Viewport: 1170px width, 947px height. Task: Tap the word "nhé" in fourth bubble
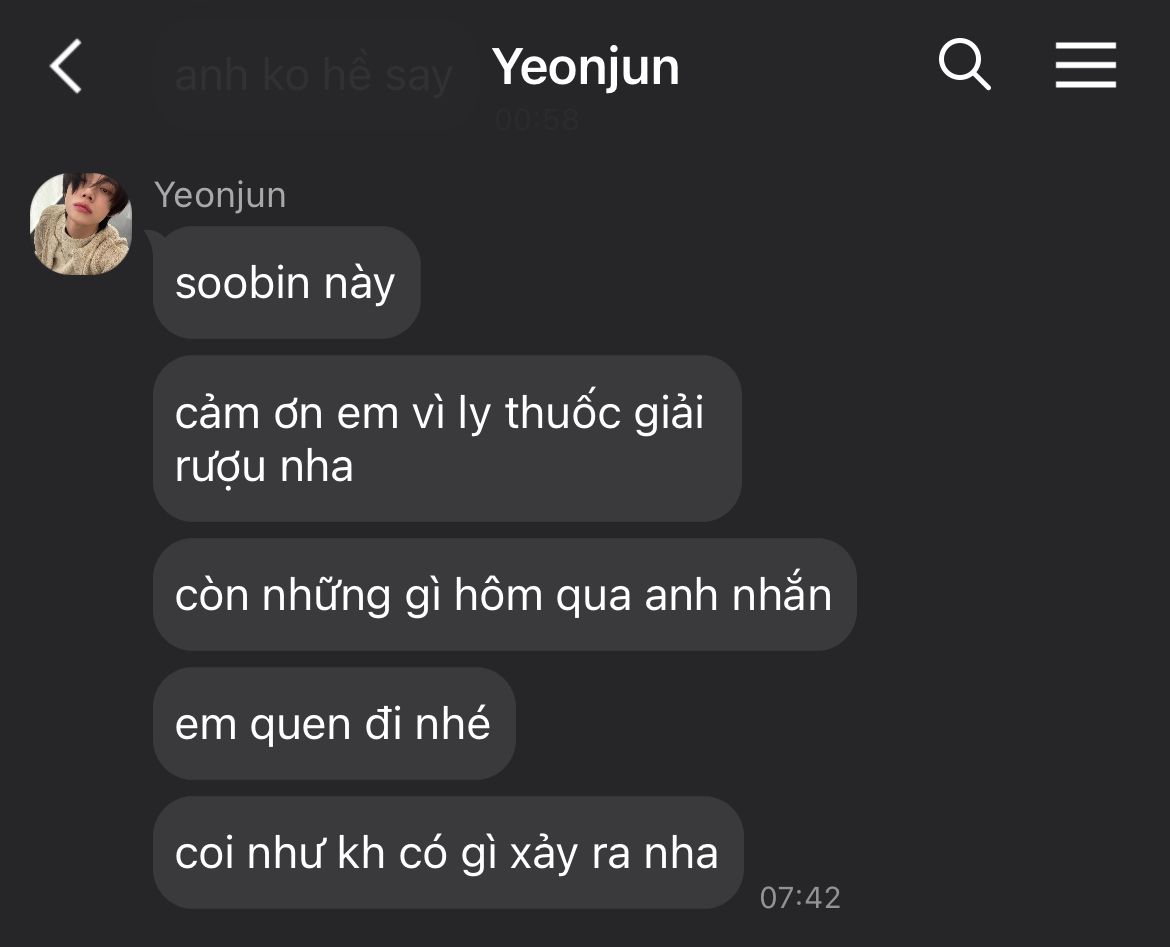452,722
